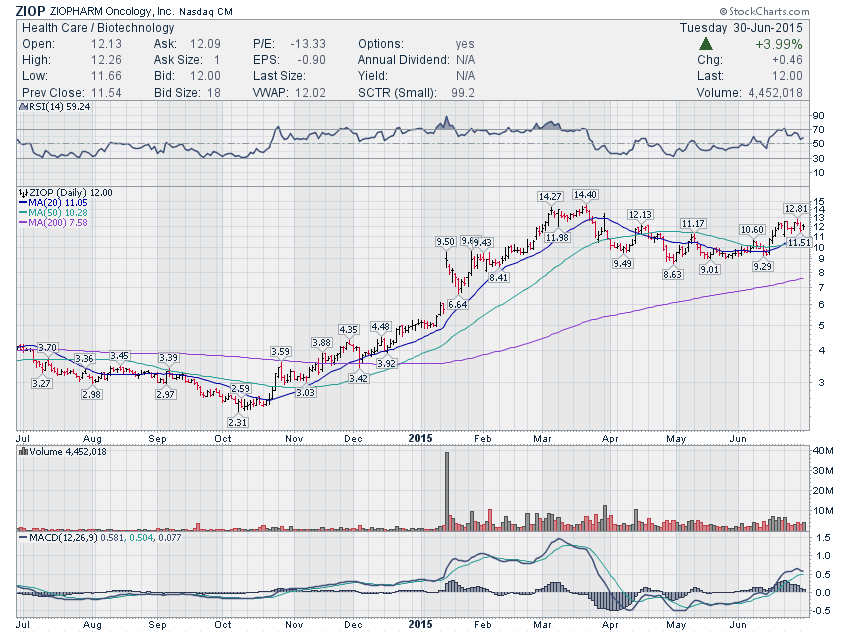Open the StockCharts.com copyright link

click(764, 11)
